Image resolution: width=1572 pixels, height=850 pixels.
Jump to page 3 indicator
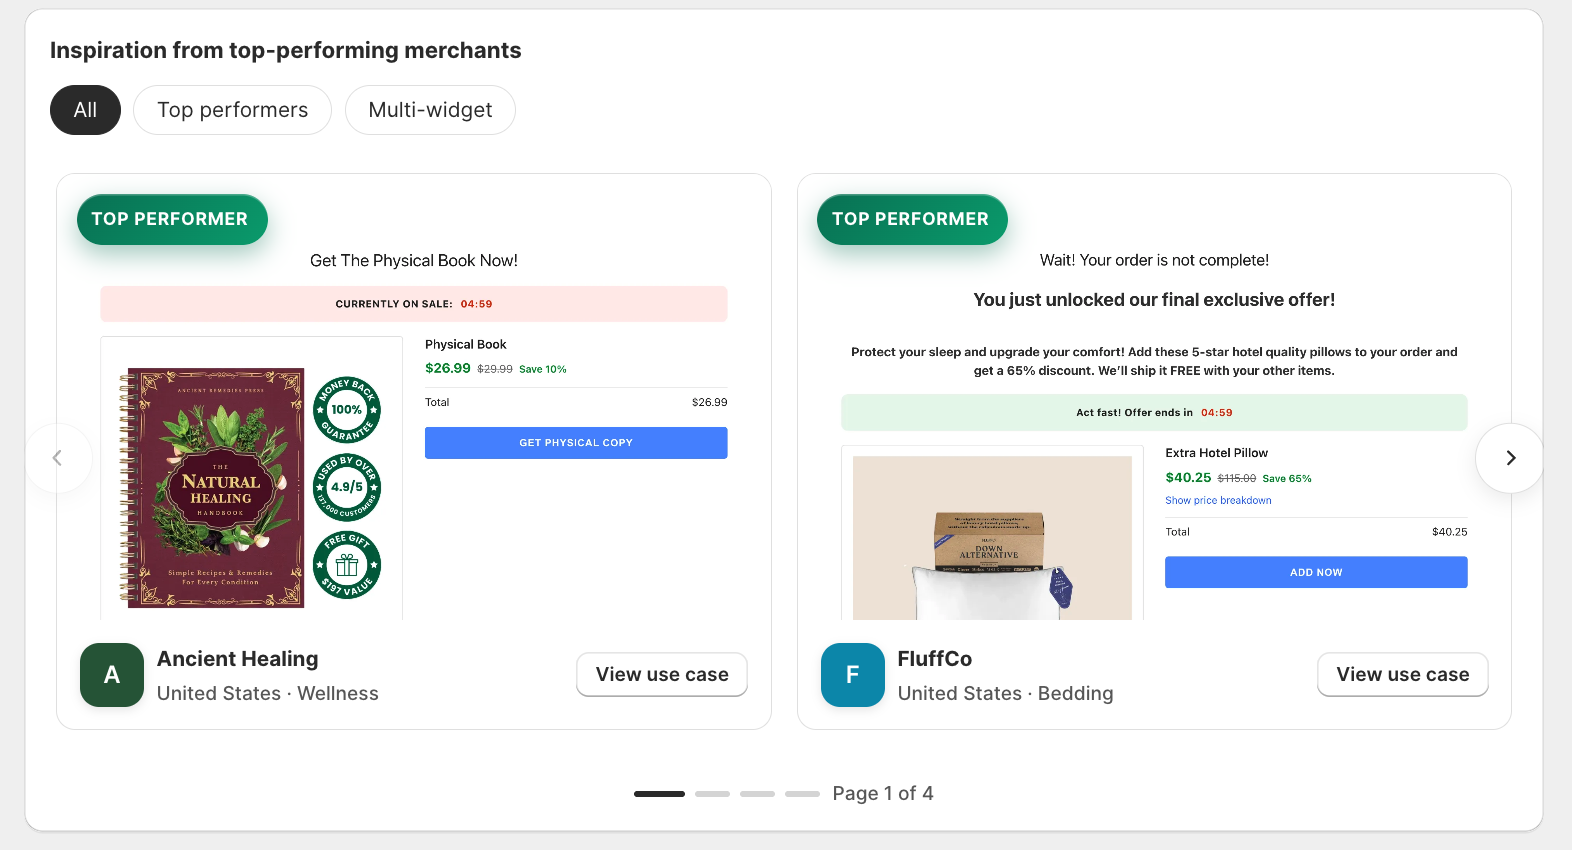pos(757,794)
